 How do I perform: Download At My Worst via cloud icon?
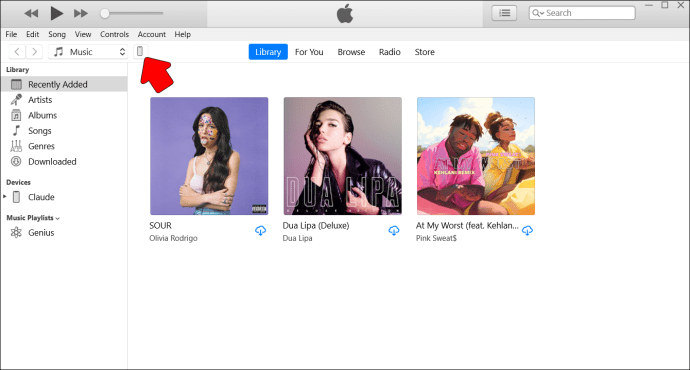pos(527,231)
